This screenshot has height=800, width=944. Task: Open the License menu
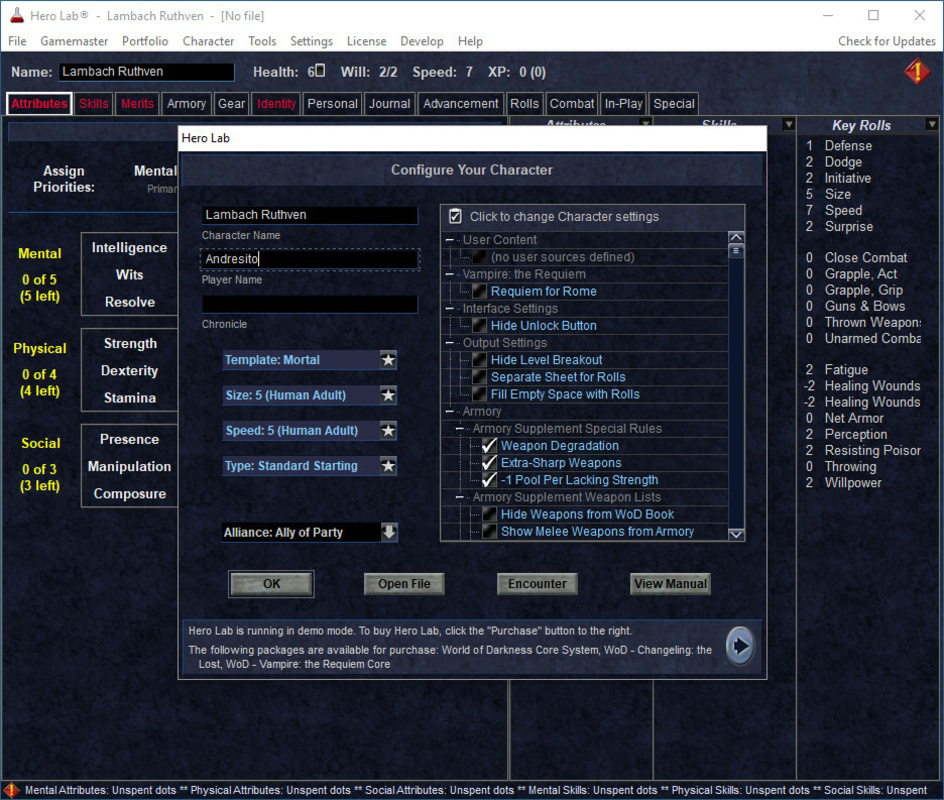click(366, 41)
